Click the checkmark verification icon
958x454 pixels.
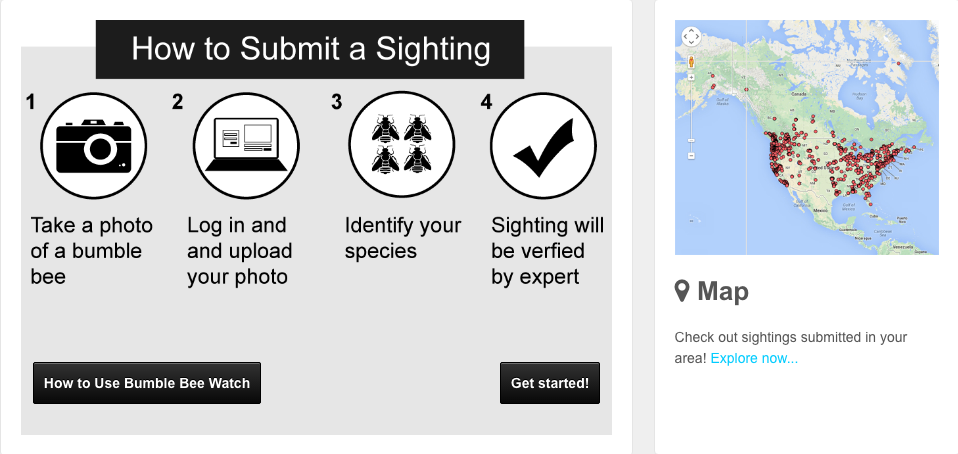click(x=543, y=145)
